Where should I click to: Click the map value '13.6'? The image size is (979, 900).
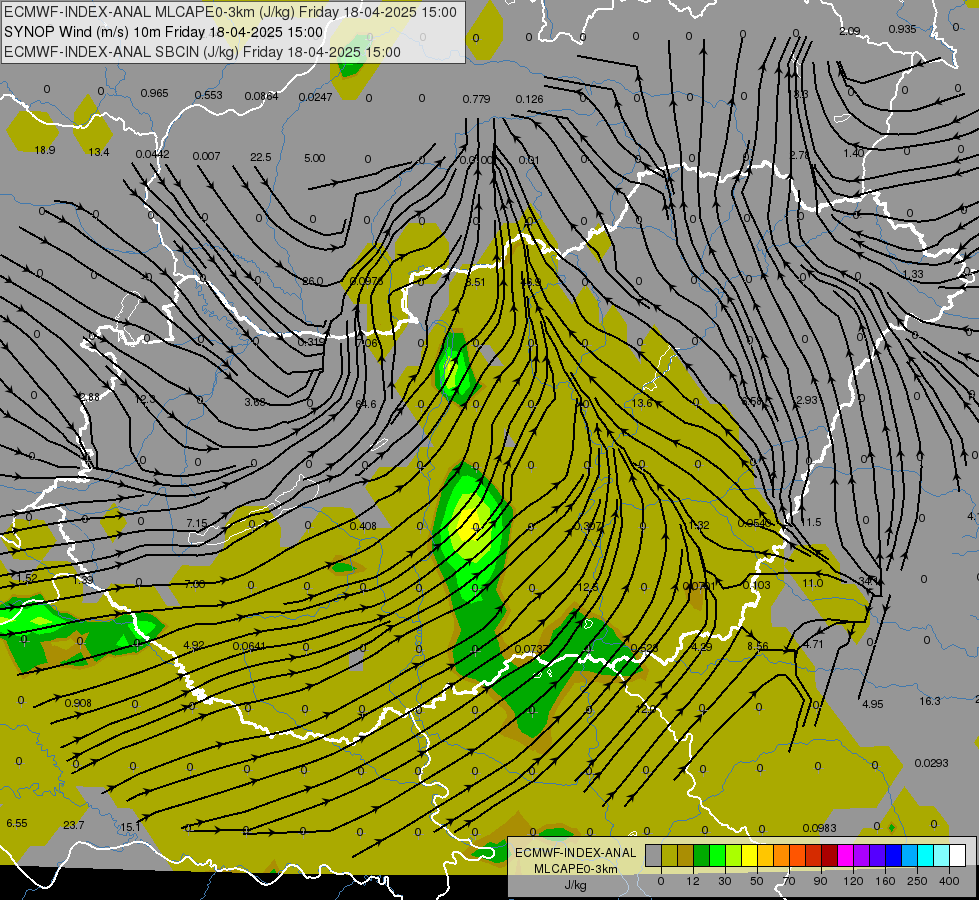coord(642,403)
